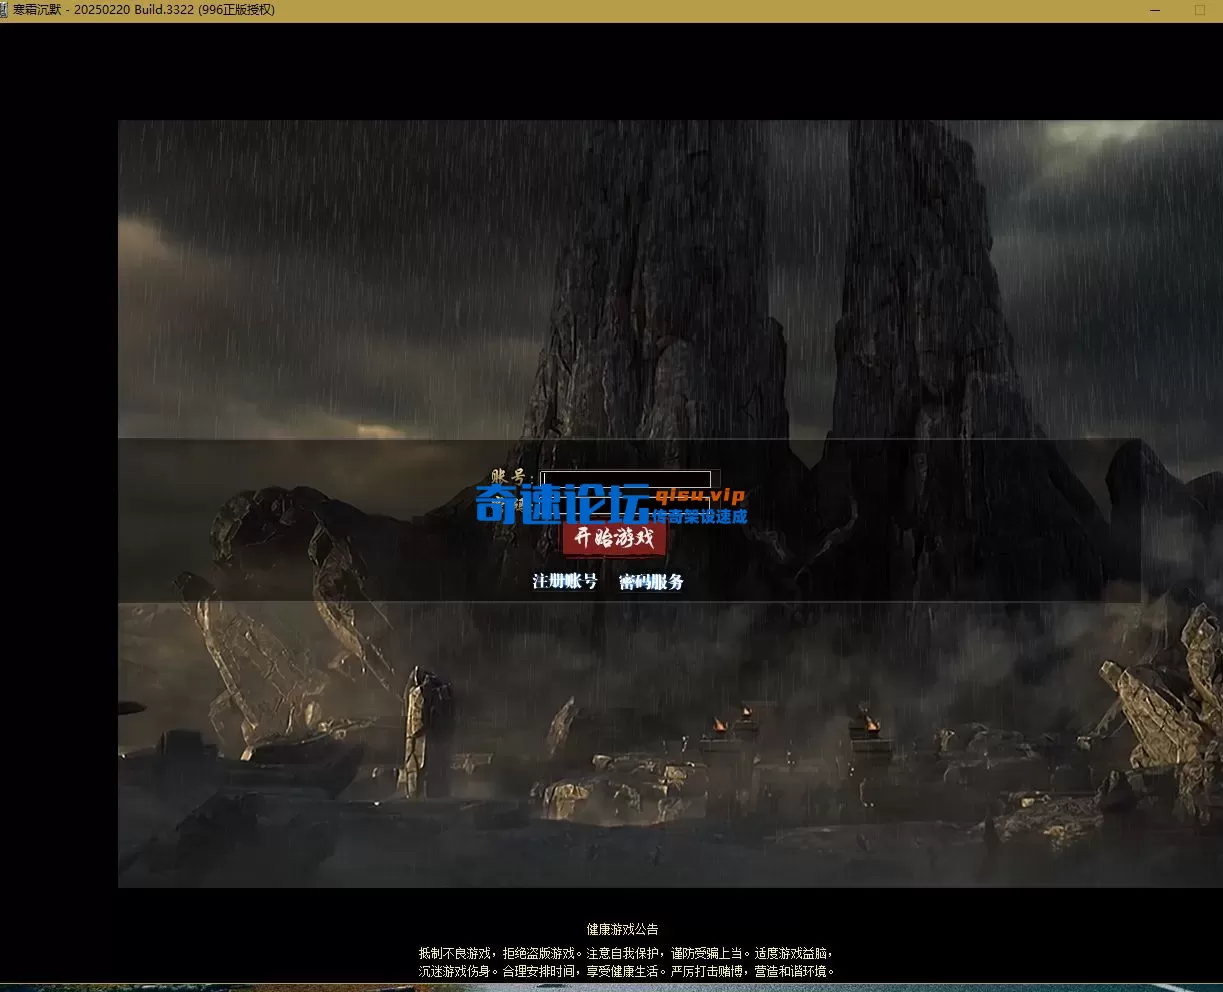Screen dimensions: 1223x992
Task: Maximize the game window from title bar
Action: pyautogui.click(x=1200, y=10)
